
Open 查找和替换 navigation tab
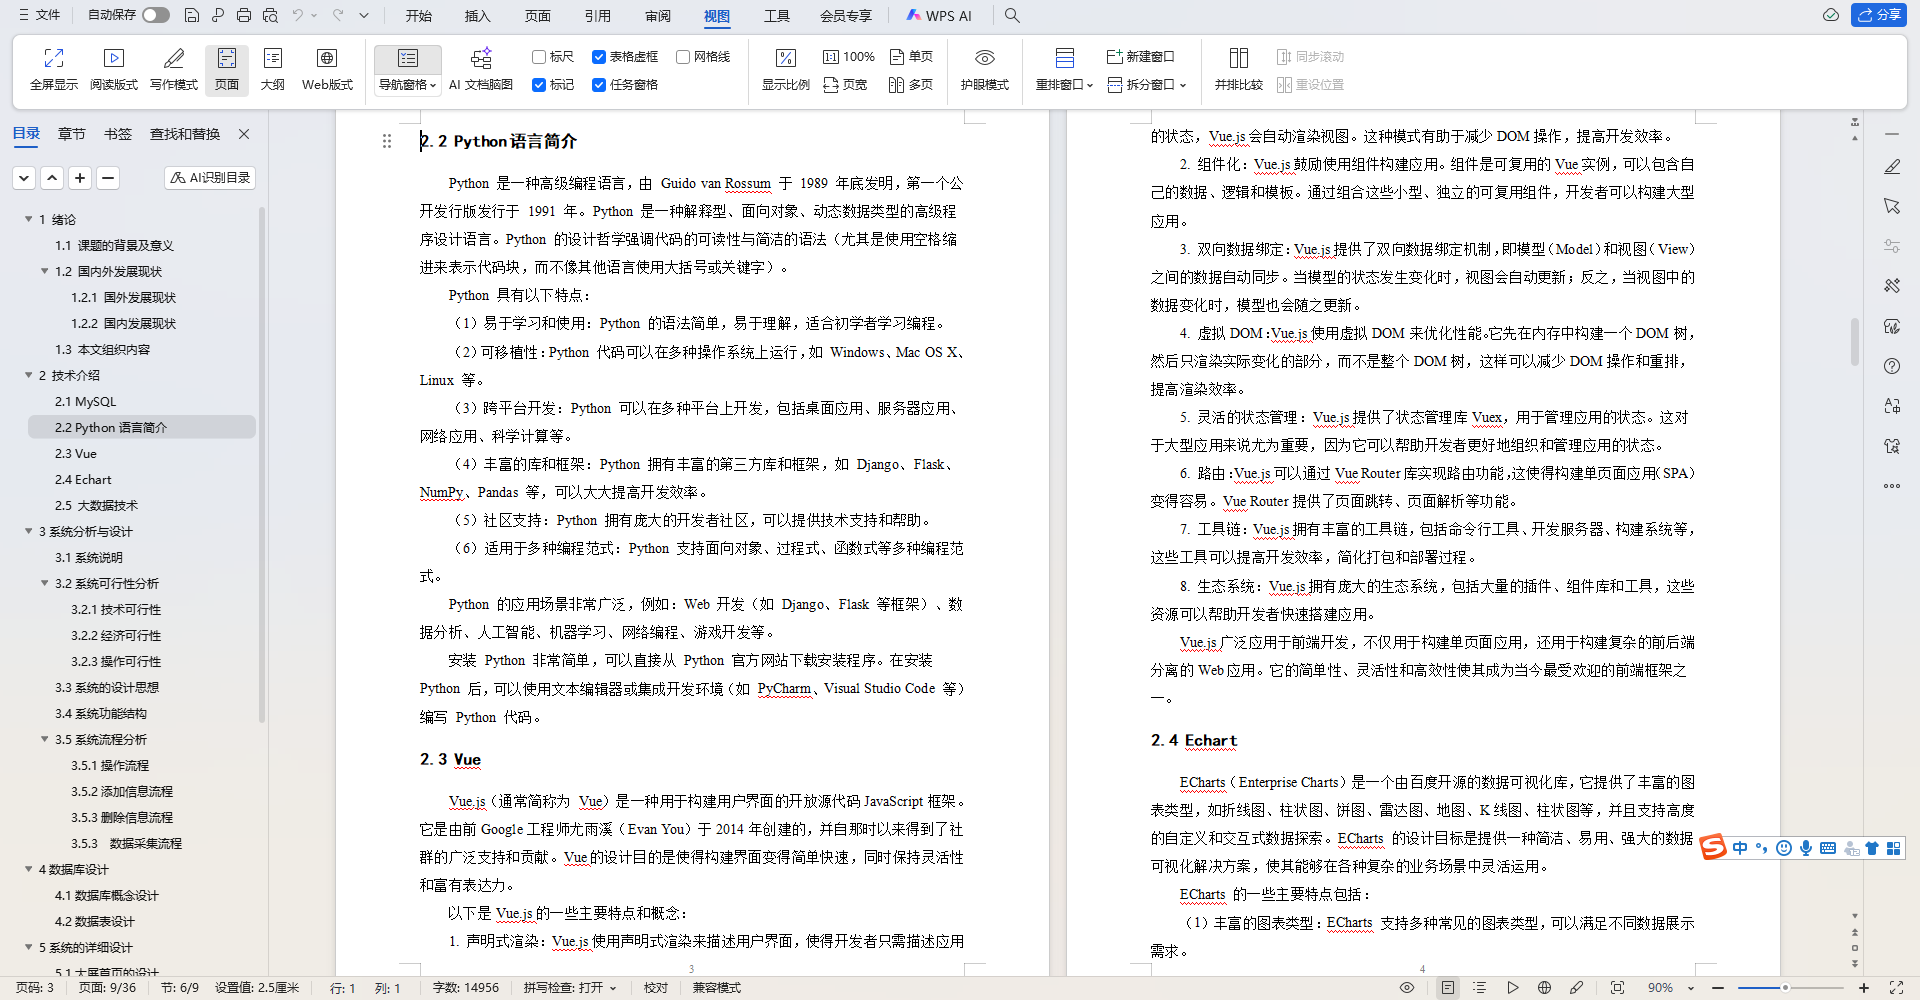185,134
